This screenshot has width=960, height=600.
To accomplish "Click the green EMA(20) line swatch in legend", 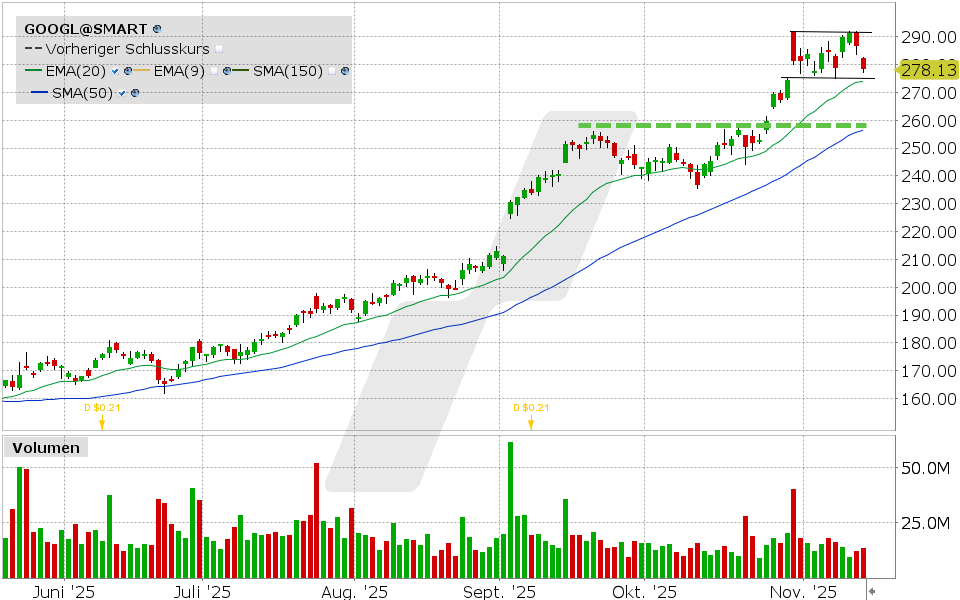I will coord(34,71).
